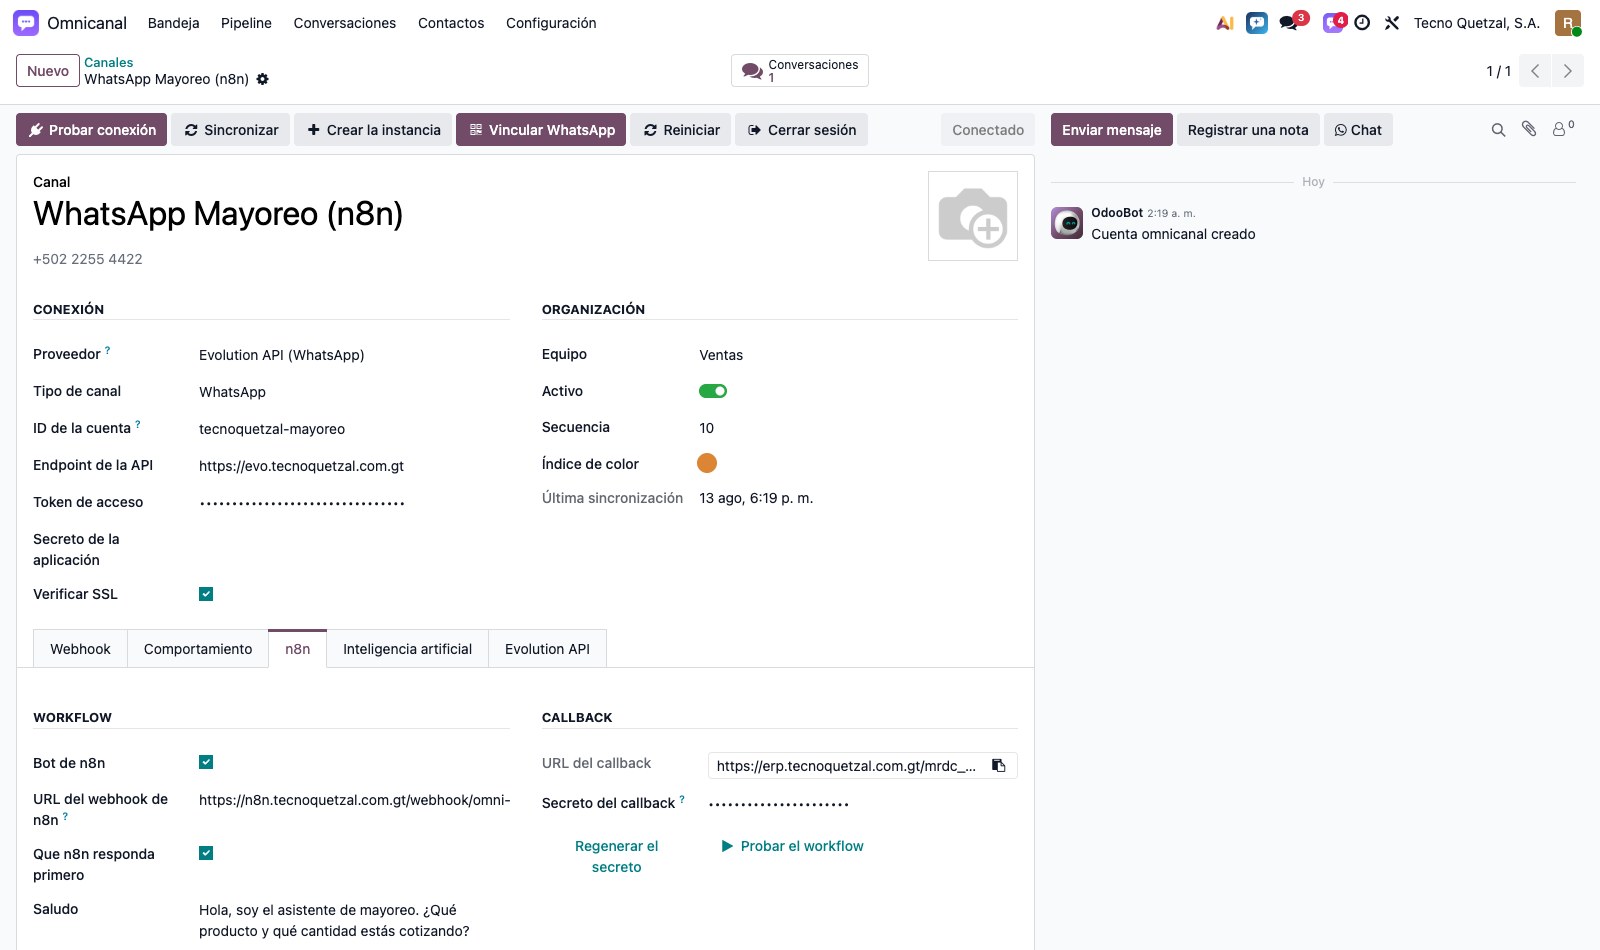Open the activities clock icon
The width and height of the screenshot is (1600, 950).
coord(1362,23)
